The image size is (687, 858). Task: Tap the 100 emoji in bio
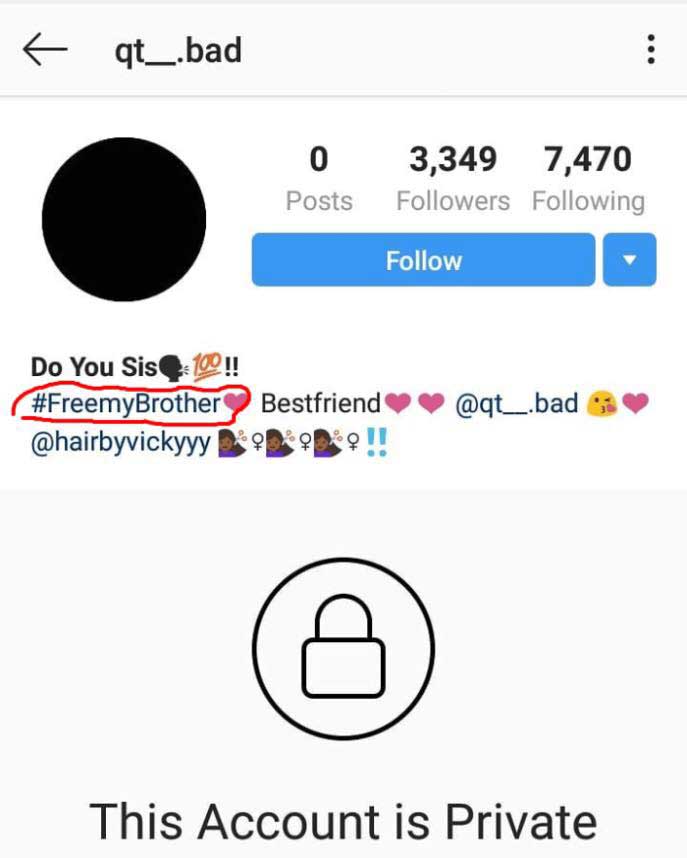tap(206, 366)
